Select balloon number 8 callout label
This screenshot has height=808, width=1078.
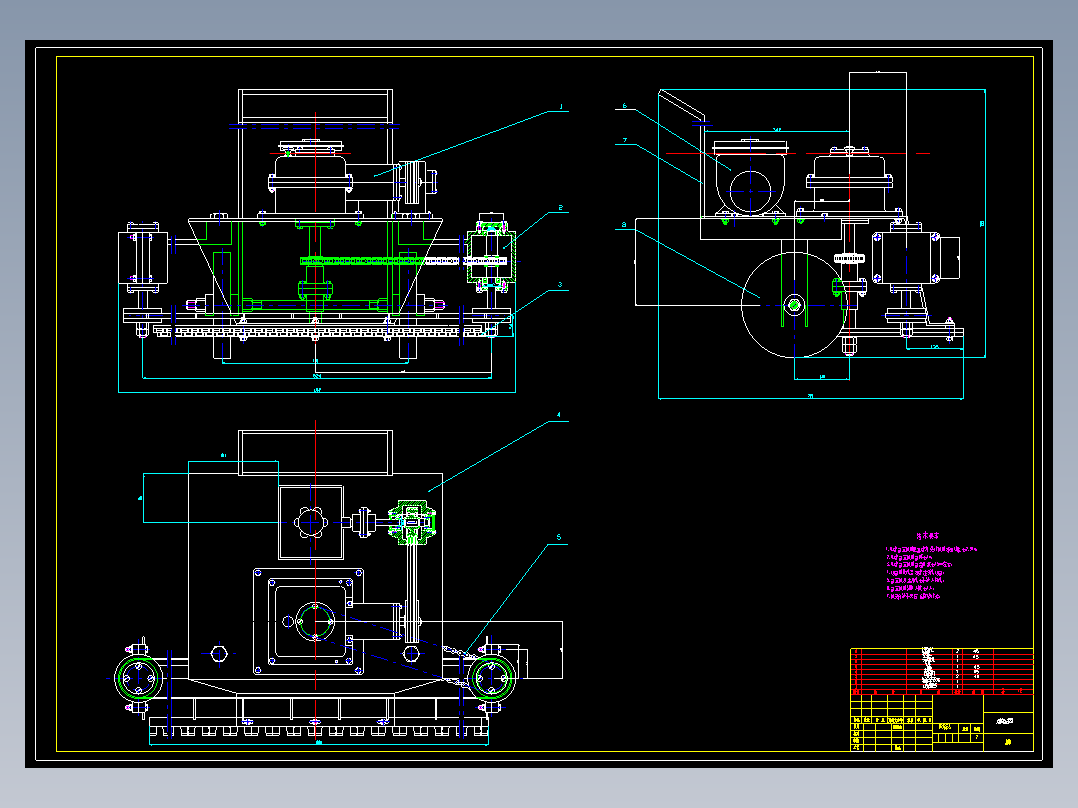pyautogui.click(x=624, y=225)
